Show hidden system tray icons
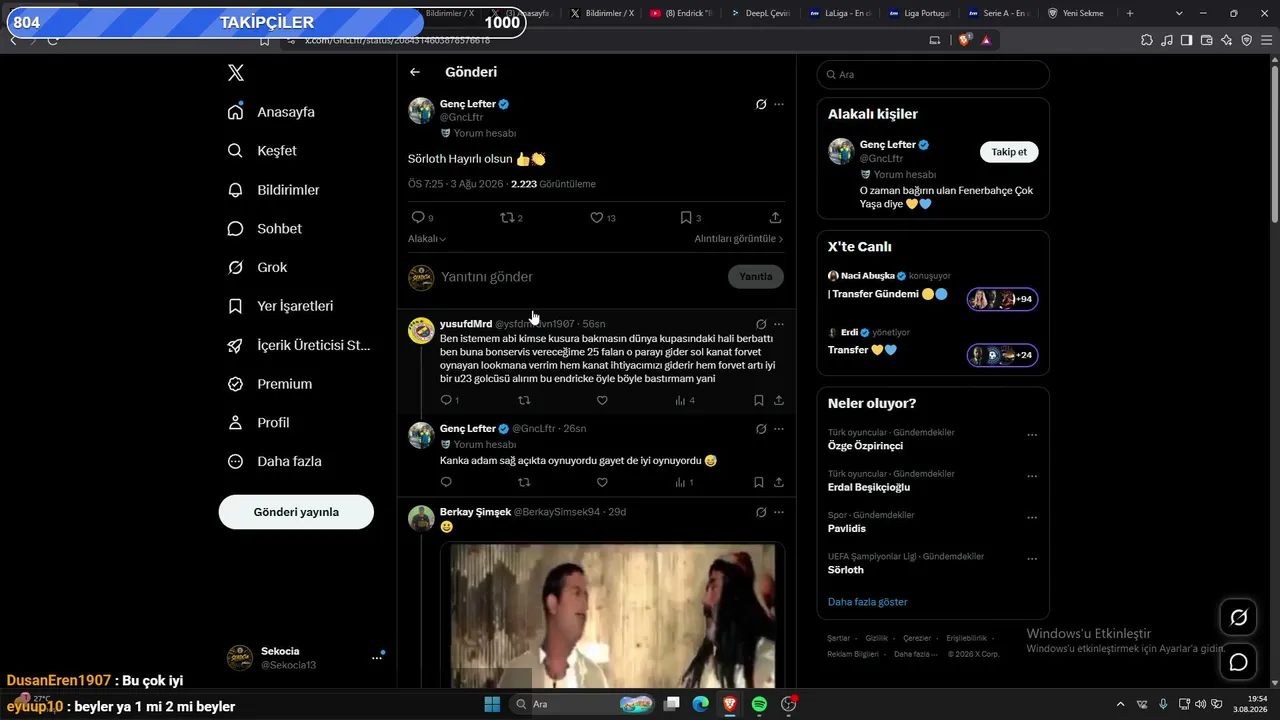Viewport: 1280px width, 720px height. coord(1120,704)
